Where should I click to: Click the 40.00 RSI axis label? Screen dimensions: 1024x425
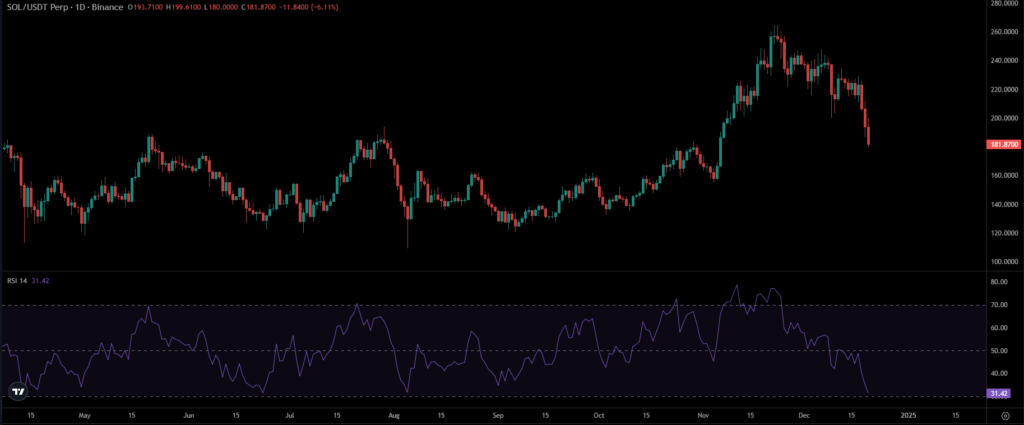(x=1000, y=374)
